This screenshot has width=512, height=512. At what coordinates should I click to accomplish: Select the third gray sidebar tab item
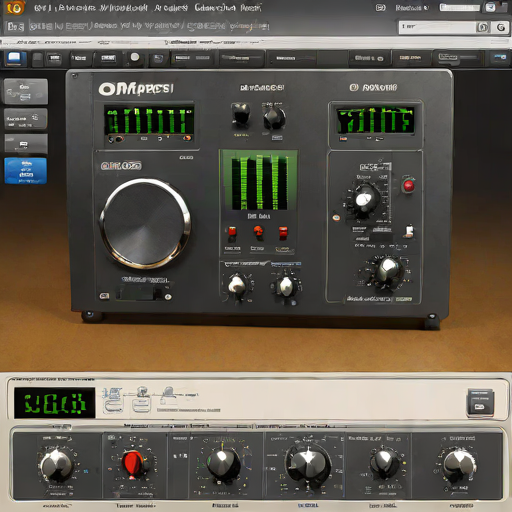pos(26,144)
